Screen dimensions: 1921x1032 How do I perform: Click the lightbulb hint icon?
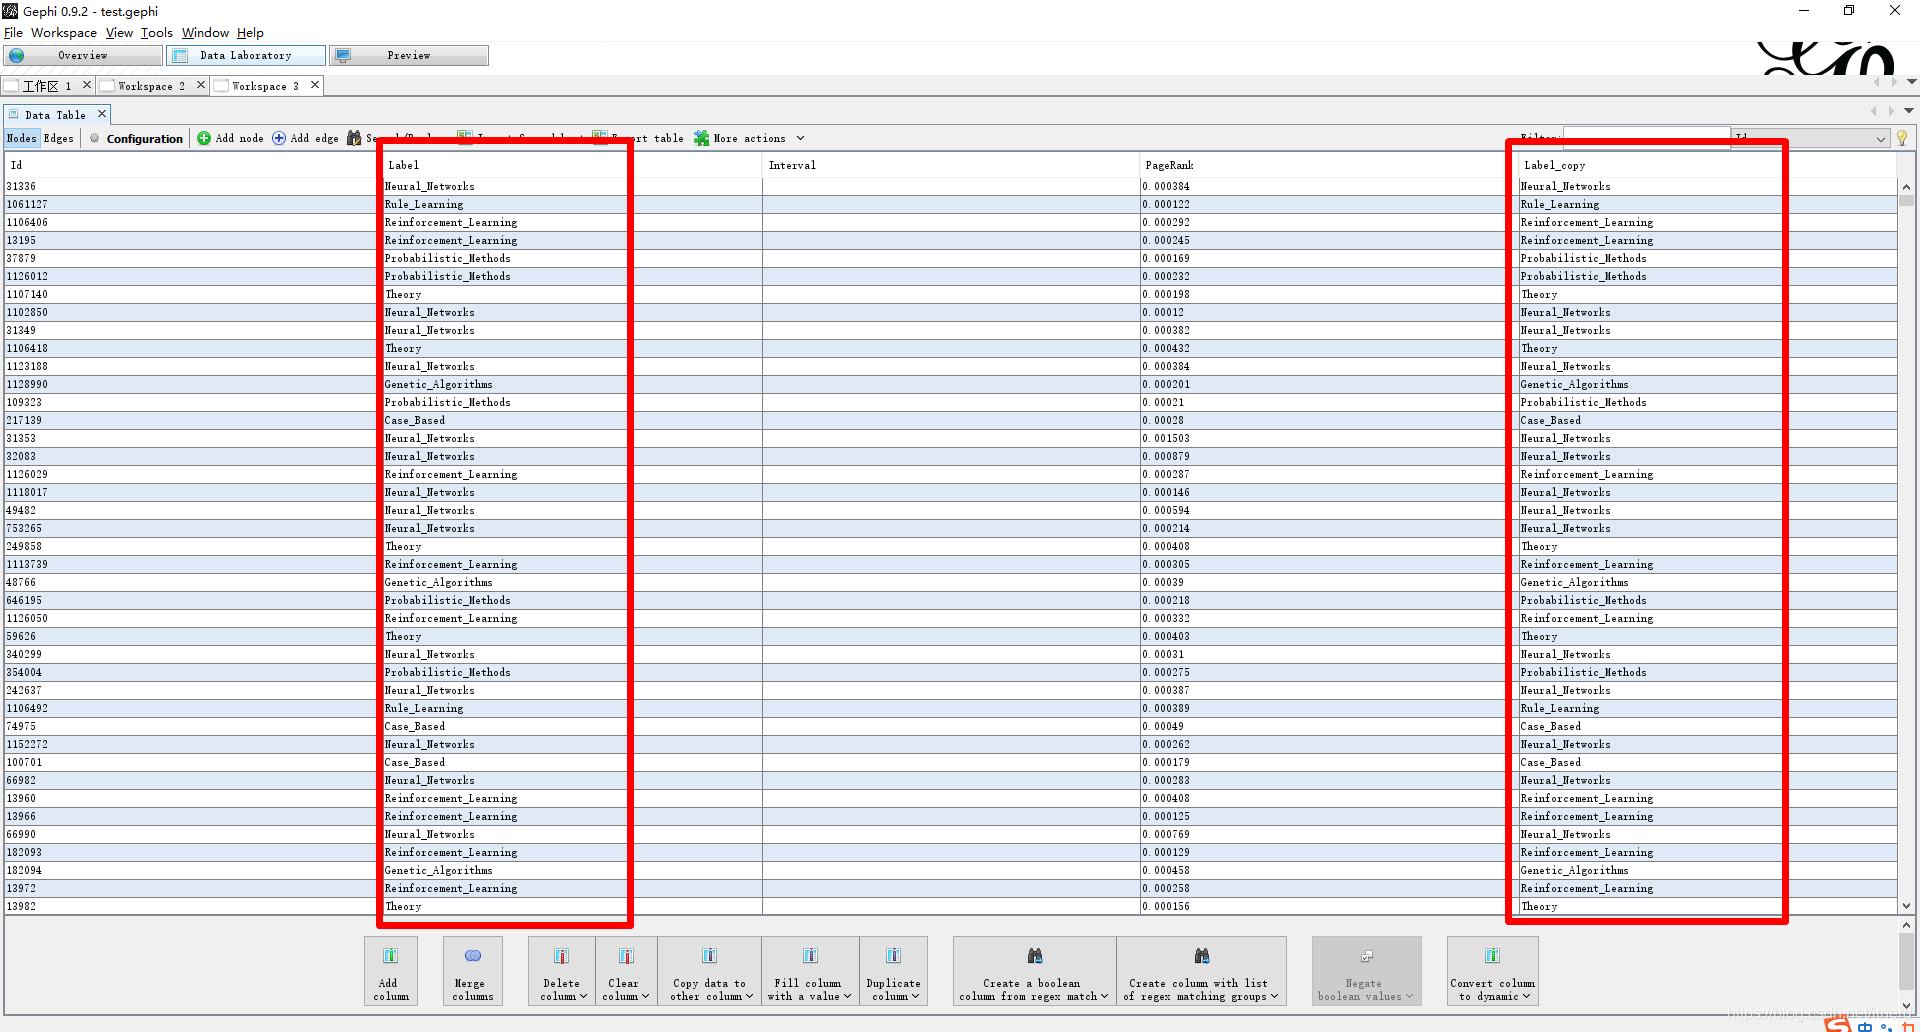[1902, 138]
